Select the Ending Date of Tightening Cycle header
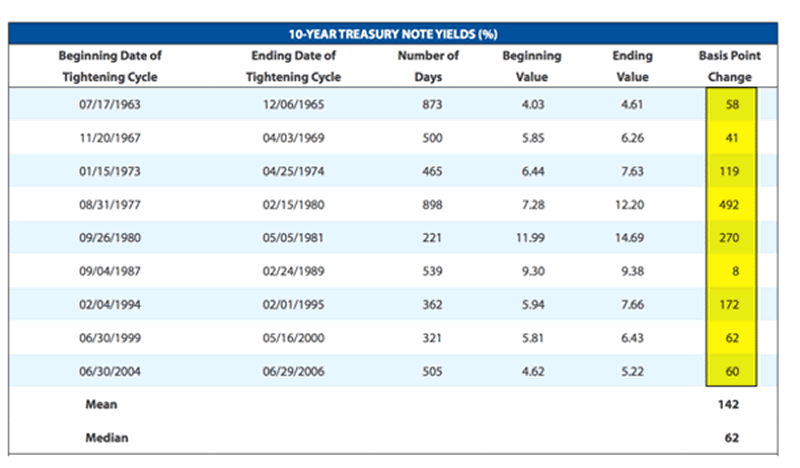The image size is (800, 468). [294, 66]
